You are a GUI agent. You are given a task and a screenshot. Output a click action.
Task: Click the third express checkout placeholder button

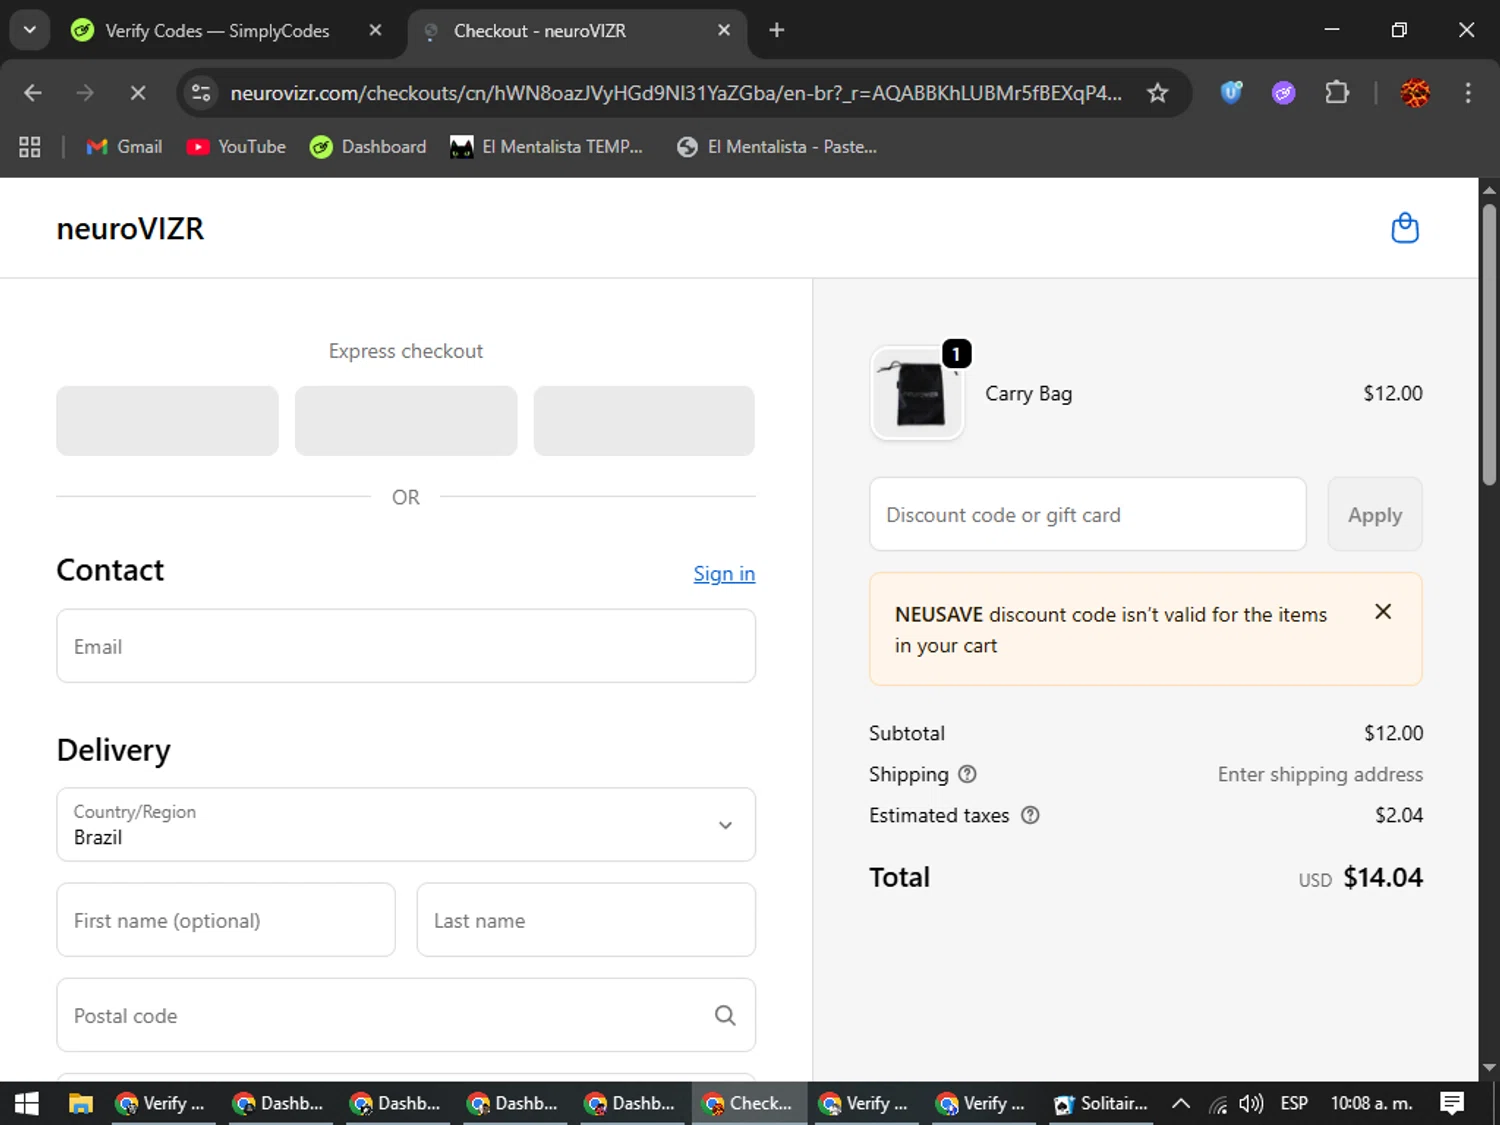644,421
